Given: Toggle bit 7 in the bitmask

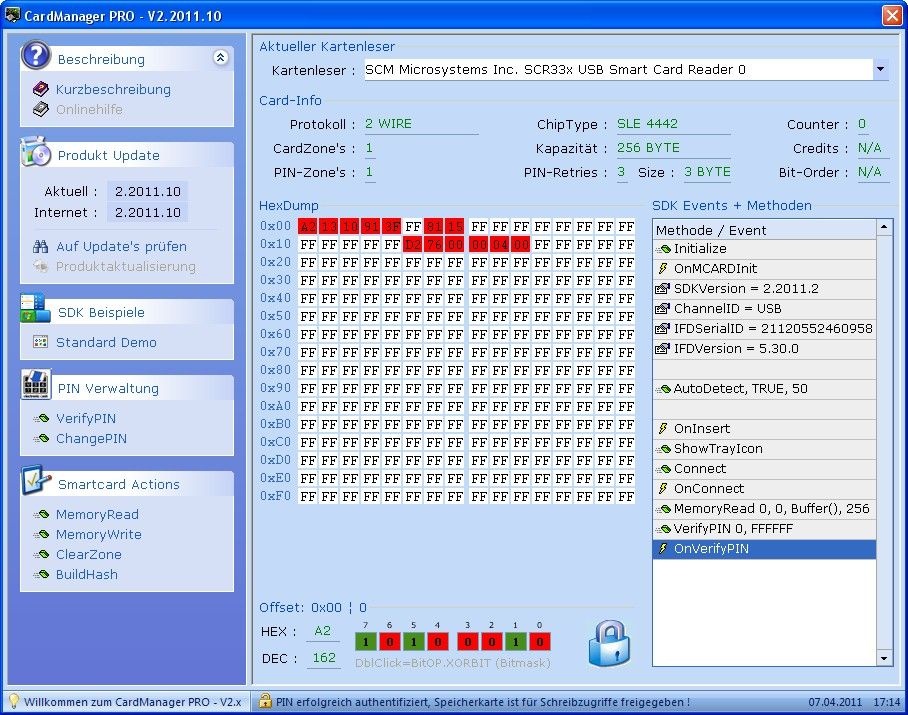Looking at the screenshot, I should [x=365, y=641].
